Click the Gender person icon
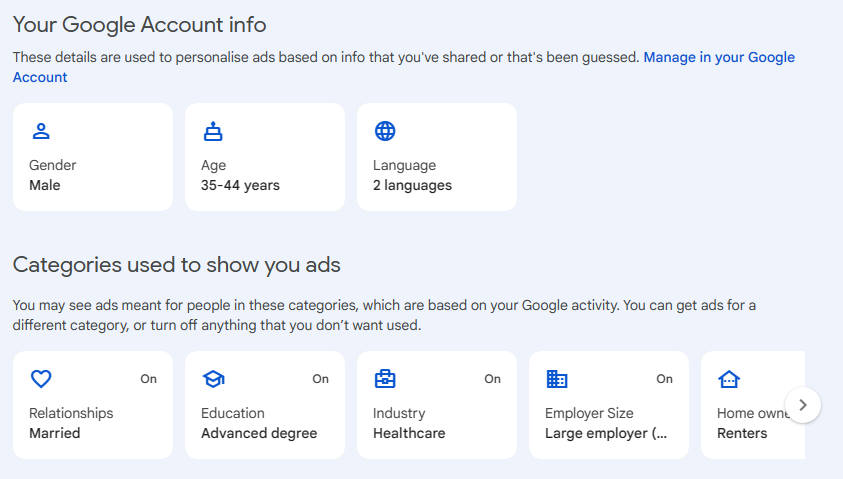The width and height of the screenshot is (843, 479). click(x=41, y=131)
